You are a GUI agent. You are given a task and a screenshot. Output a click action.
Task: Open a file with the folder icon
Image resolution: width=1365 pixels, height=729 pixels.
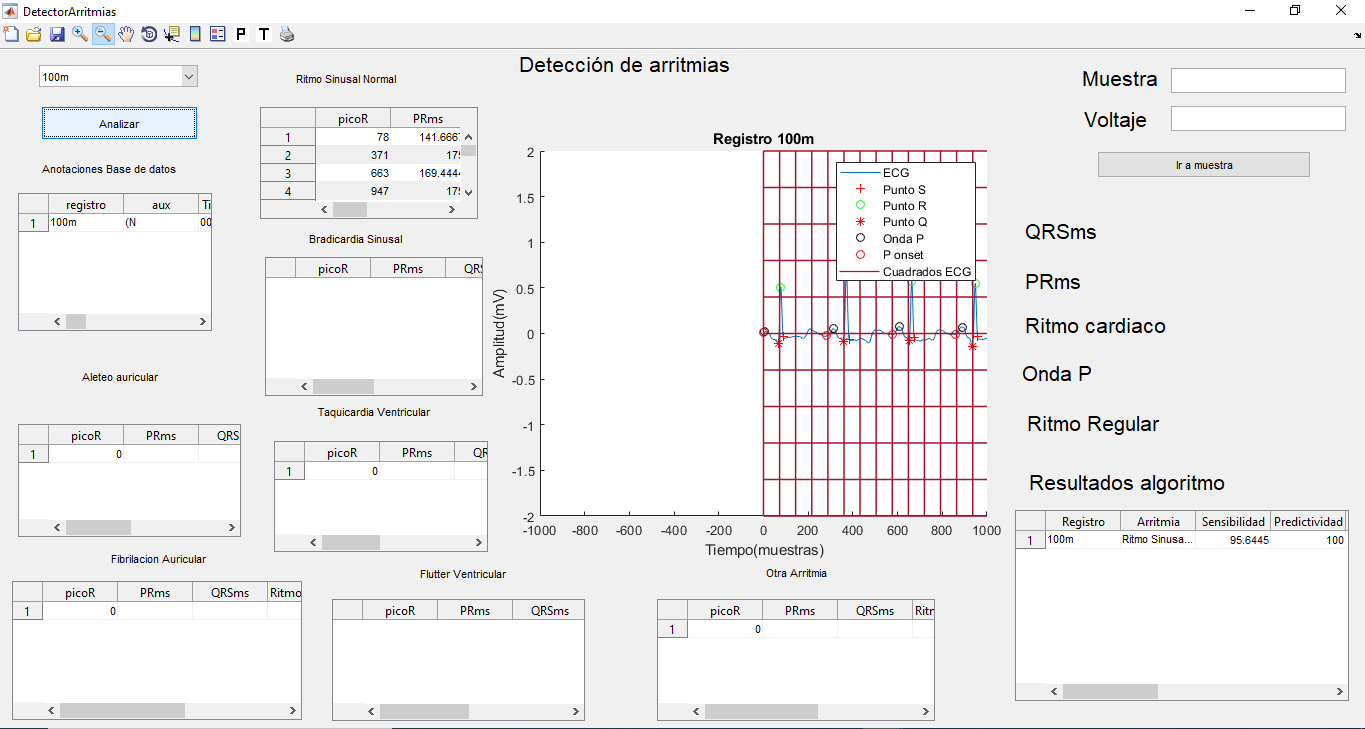[x=33, y=34]
